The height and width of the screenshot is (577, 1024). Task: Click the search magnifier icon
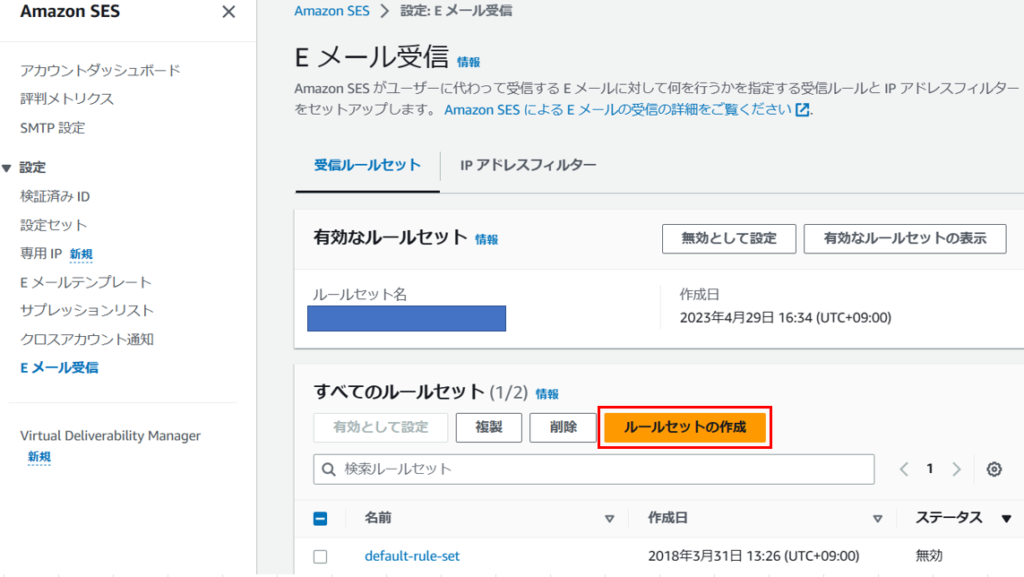point(329,469)
